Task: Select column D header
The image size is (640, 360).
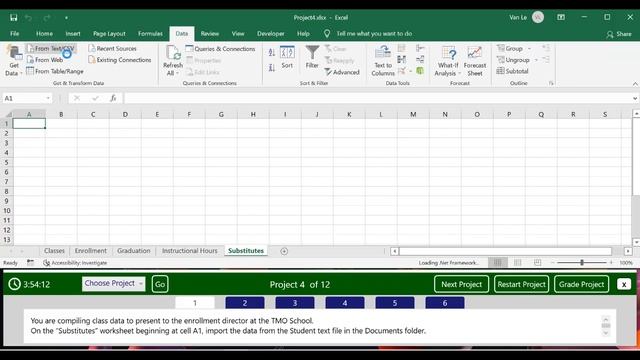Action: (125, 114)
